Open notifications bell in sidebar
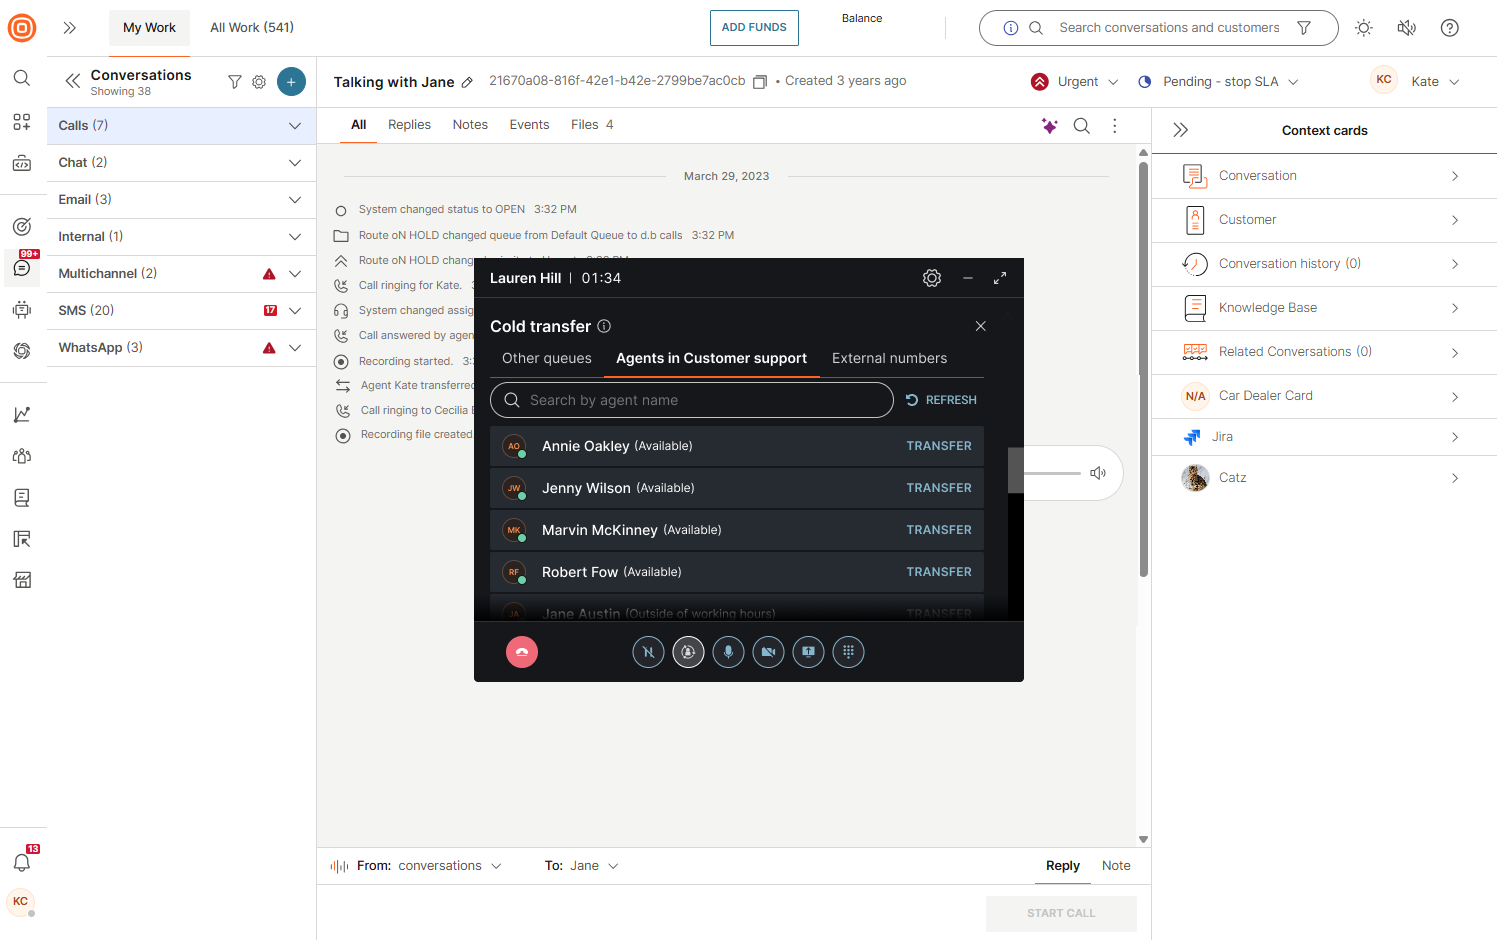 point(22,862)
